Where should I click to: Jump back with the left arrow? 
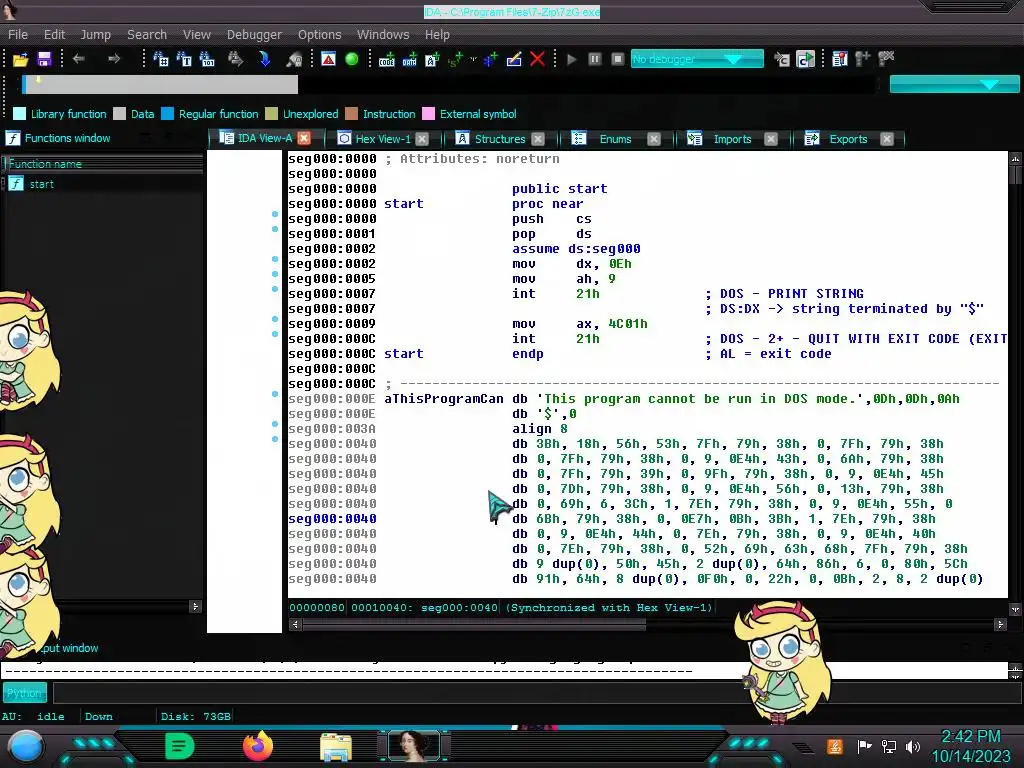(x=79, y=59)
